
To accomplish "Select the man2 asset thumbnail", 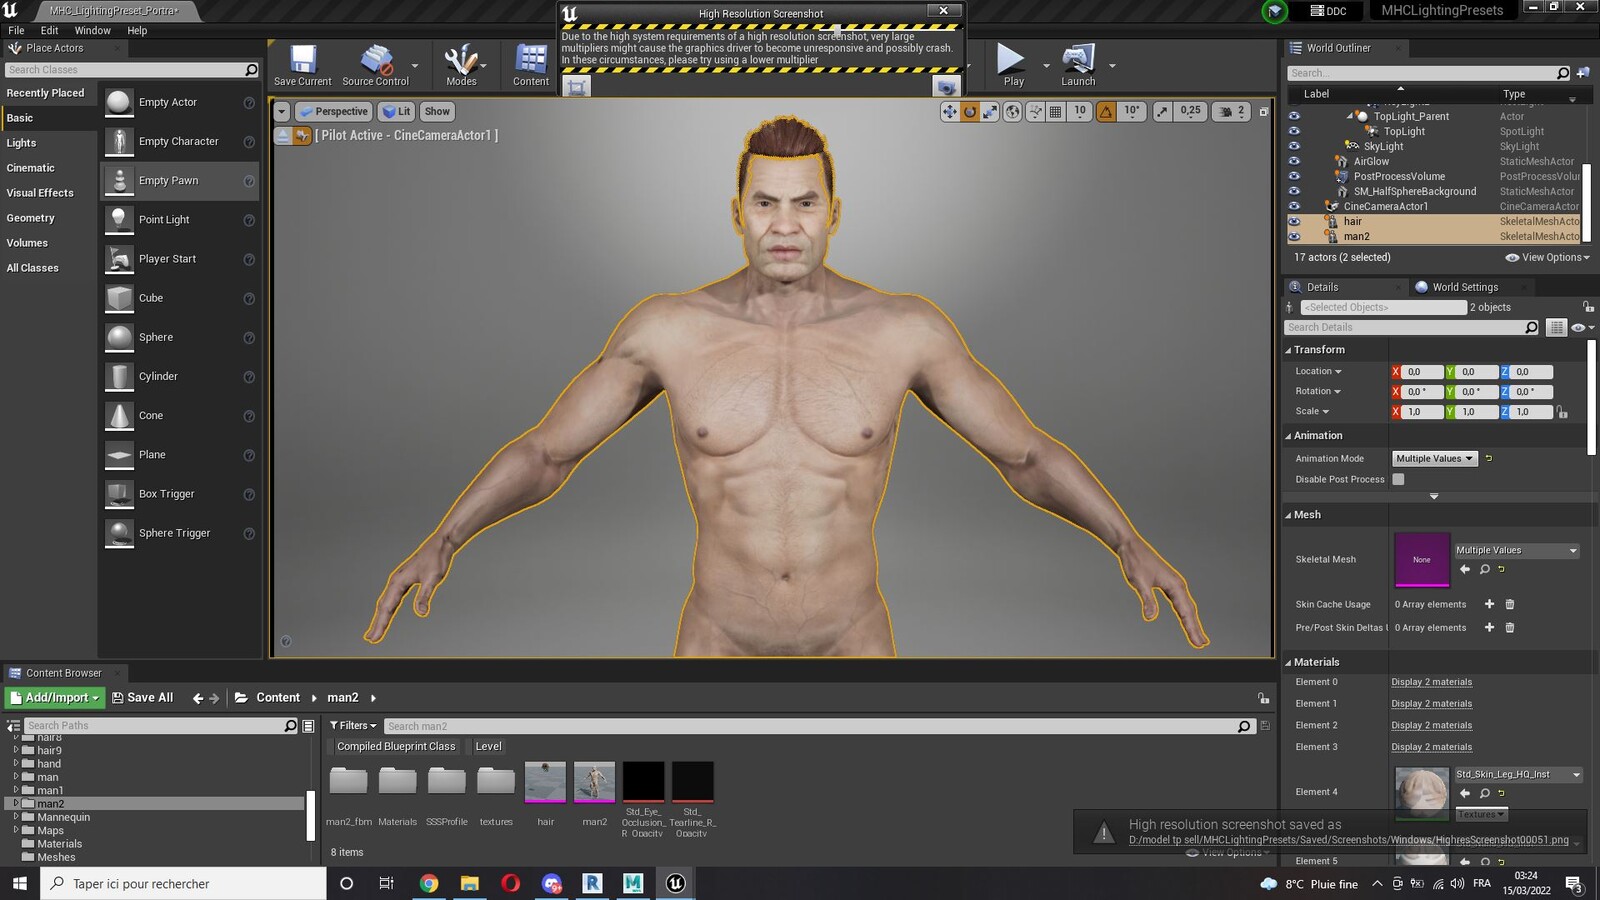I will 594,782.
